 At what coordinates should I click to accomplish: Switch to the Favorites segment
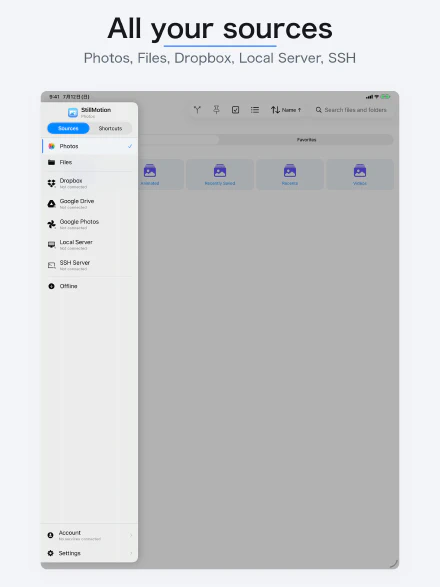click(306, 140)
